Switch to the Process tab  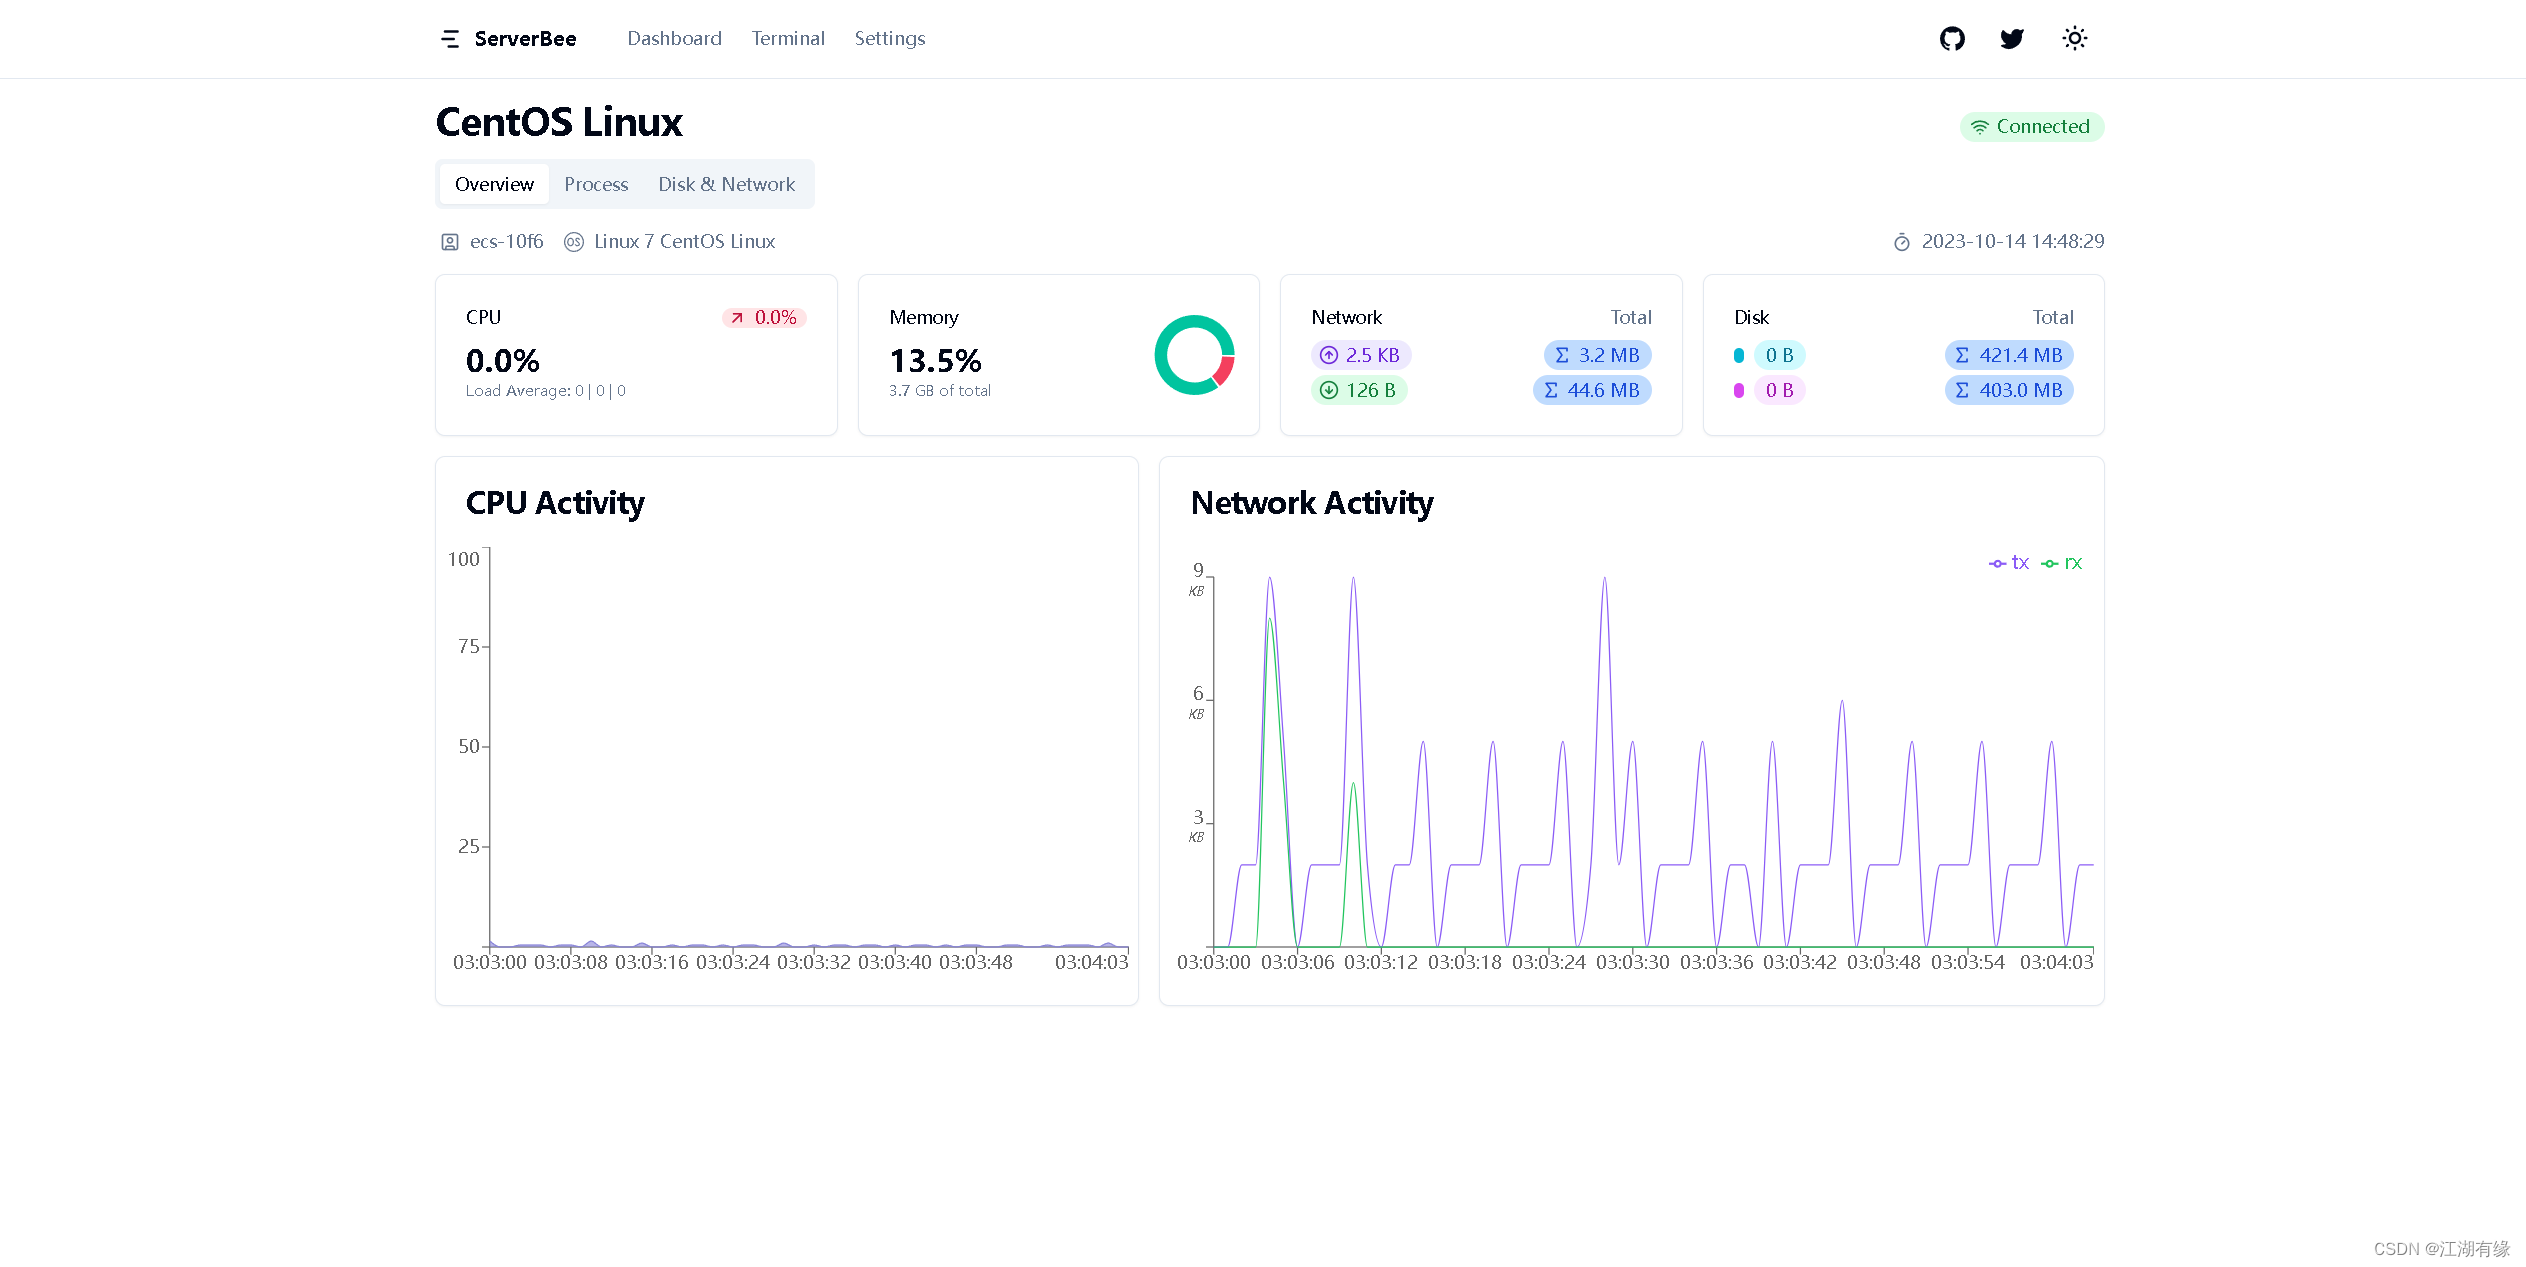(x=596, y=184)
